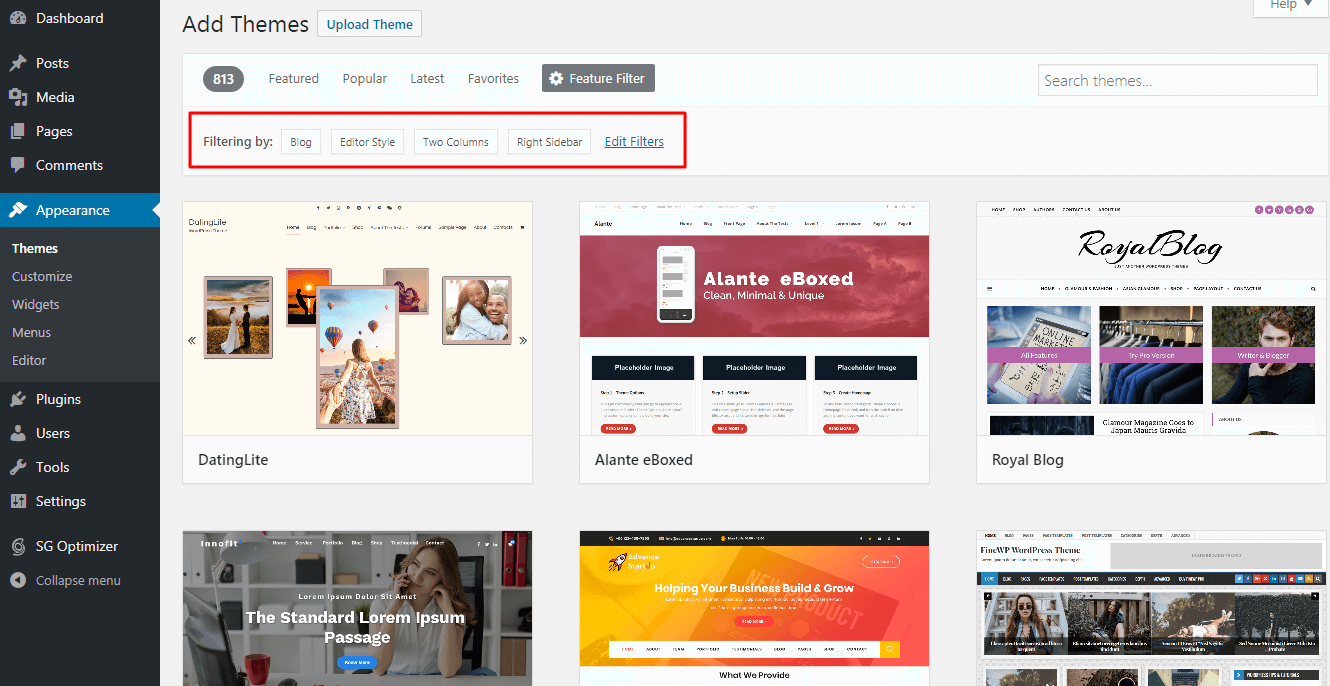Screen dimensions: 1330x686
Task: Select the Pages icon in sidebar
Action: (18, 131)
